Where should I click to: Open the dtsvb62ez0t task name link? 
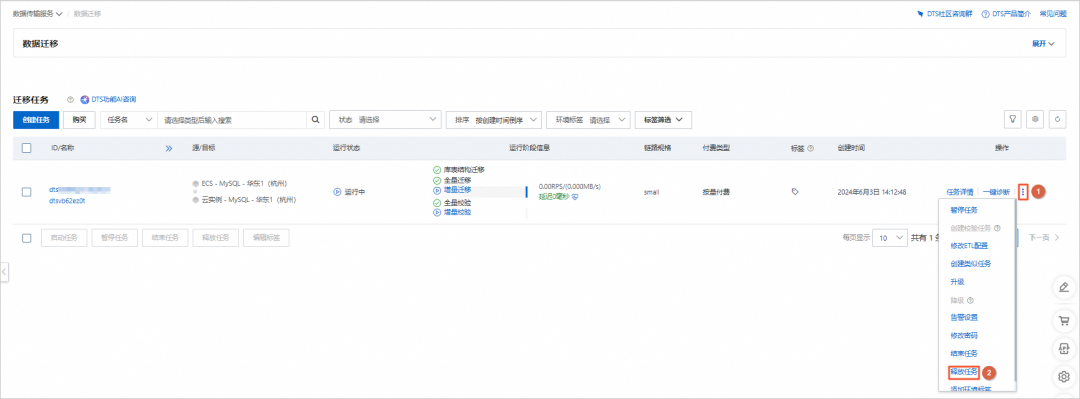pyautogui.click(x=67, y=201)
